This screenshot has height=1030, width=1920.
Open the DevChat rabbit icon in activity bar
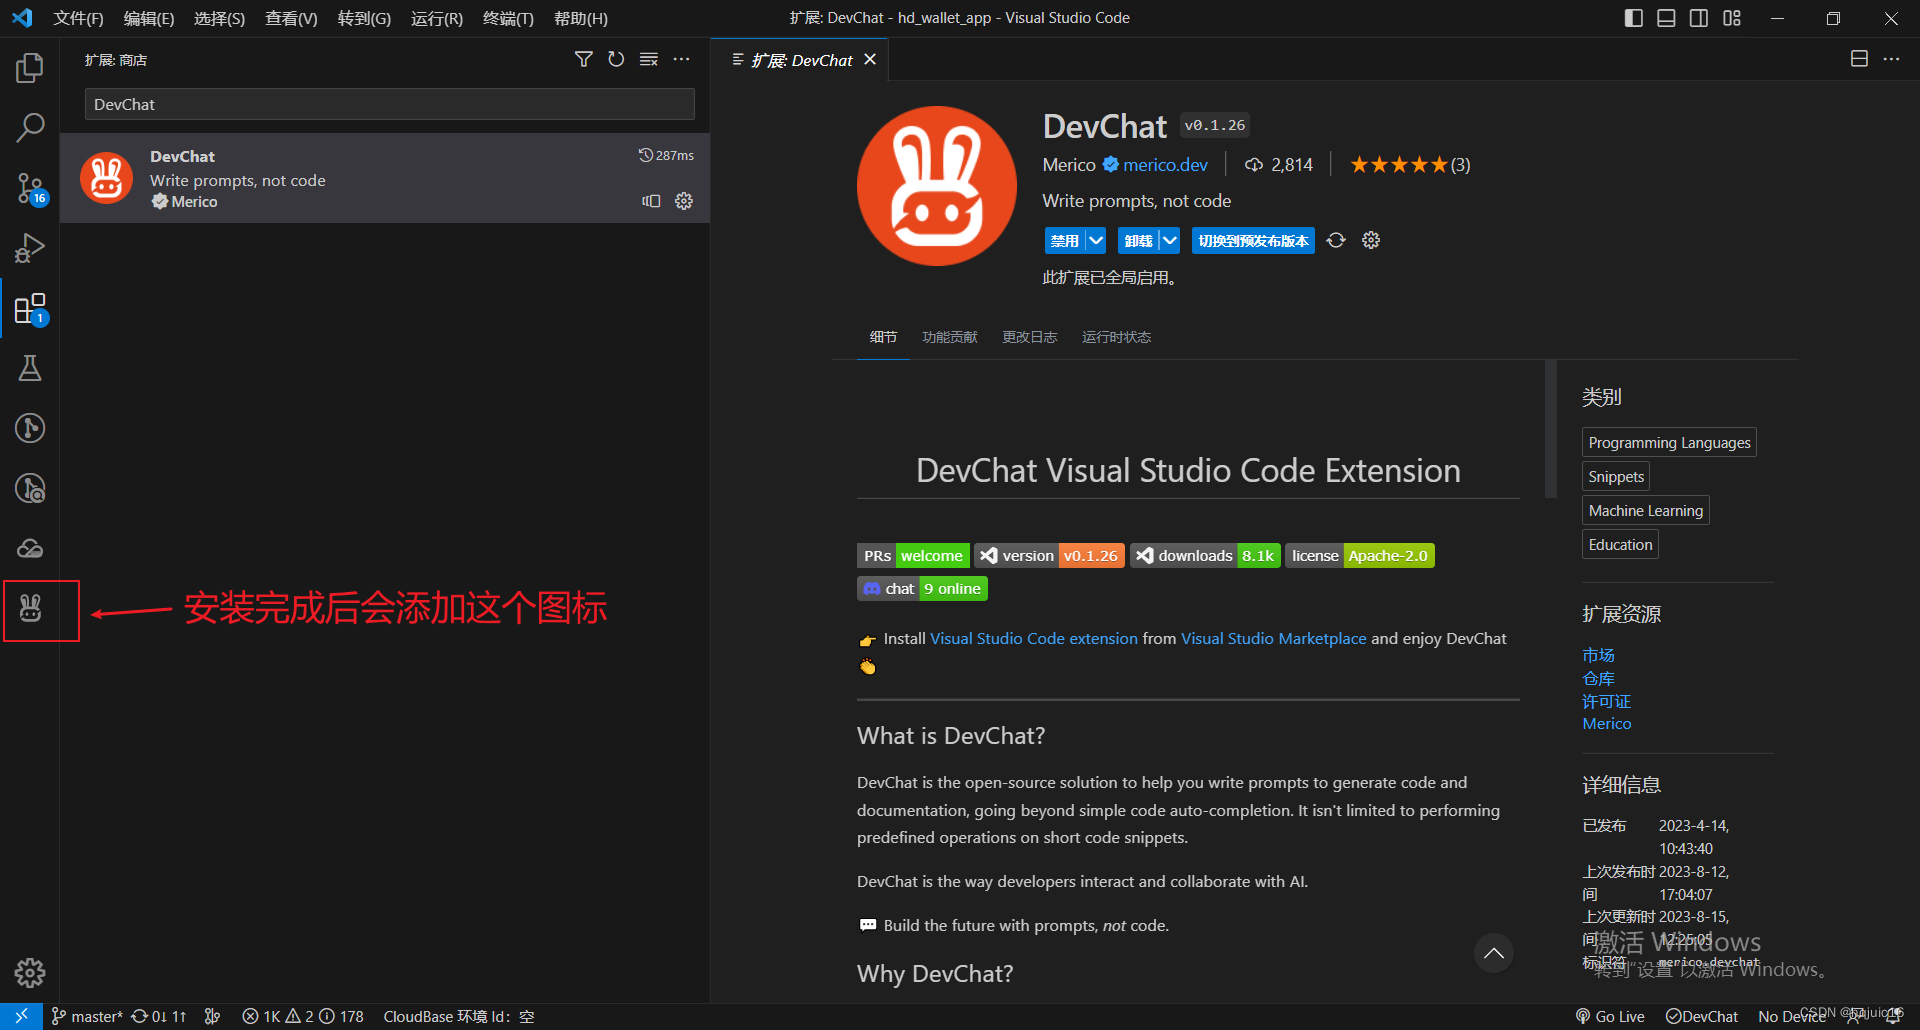coord(30,608)
